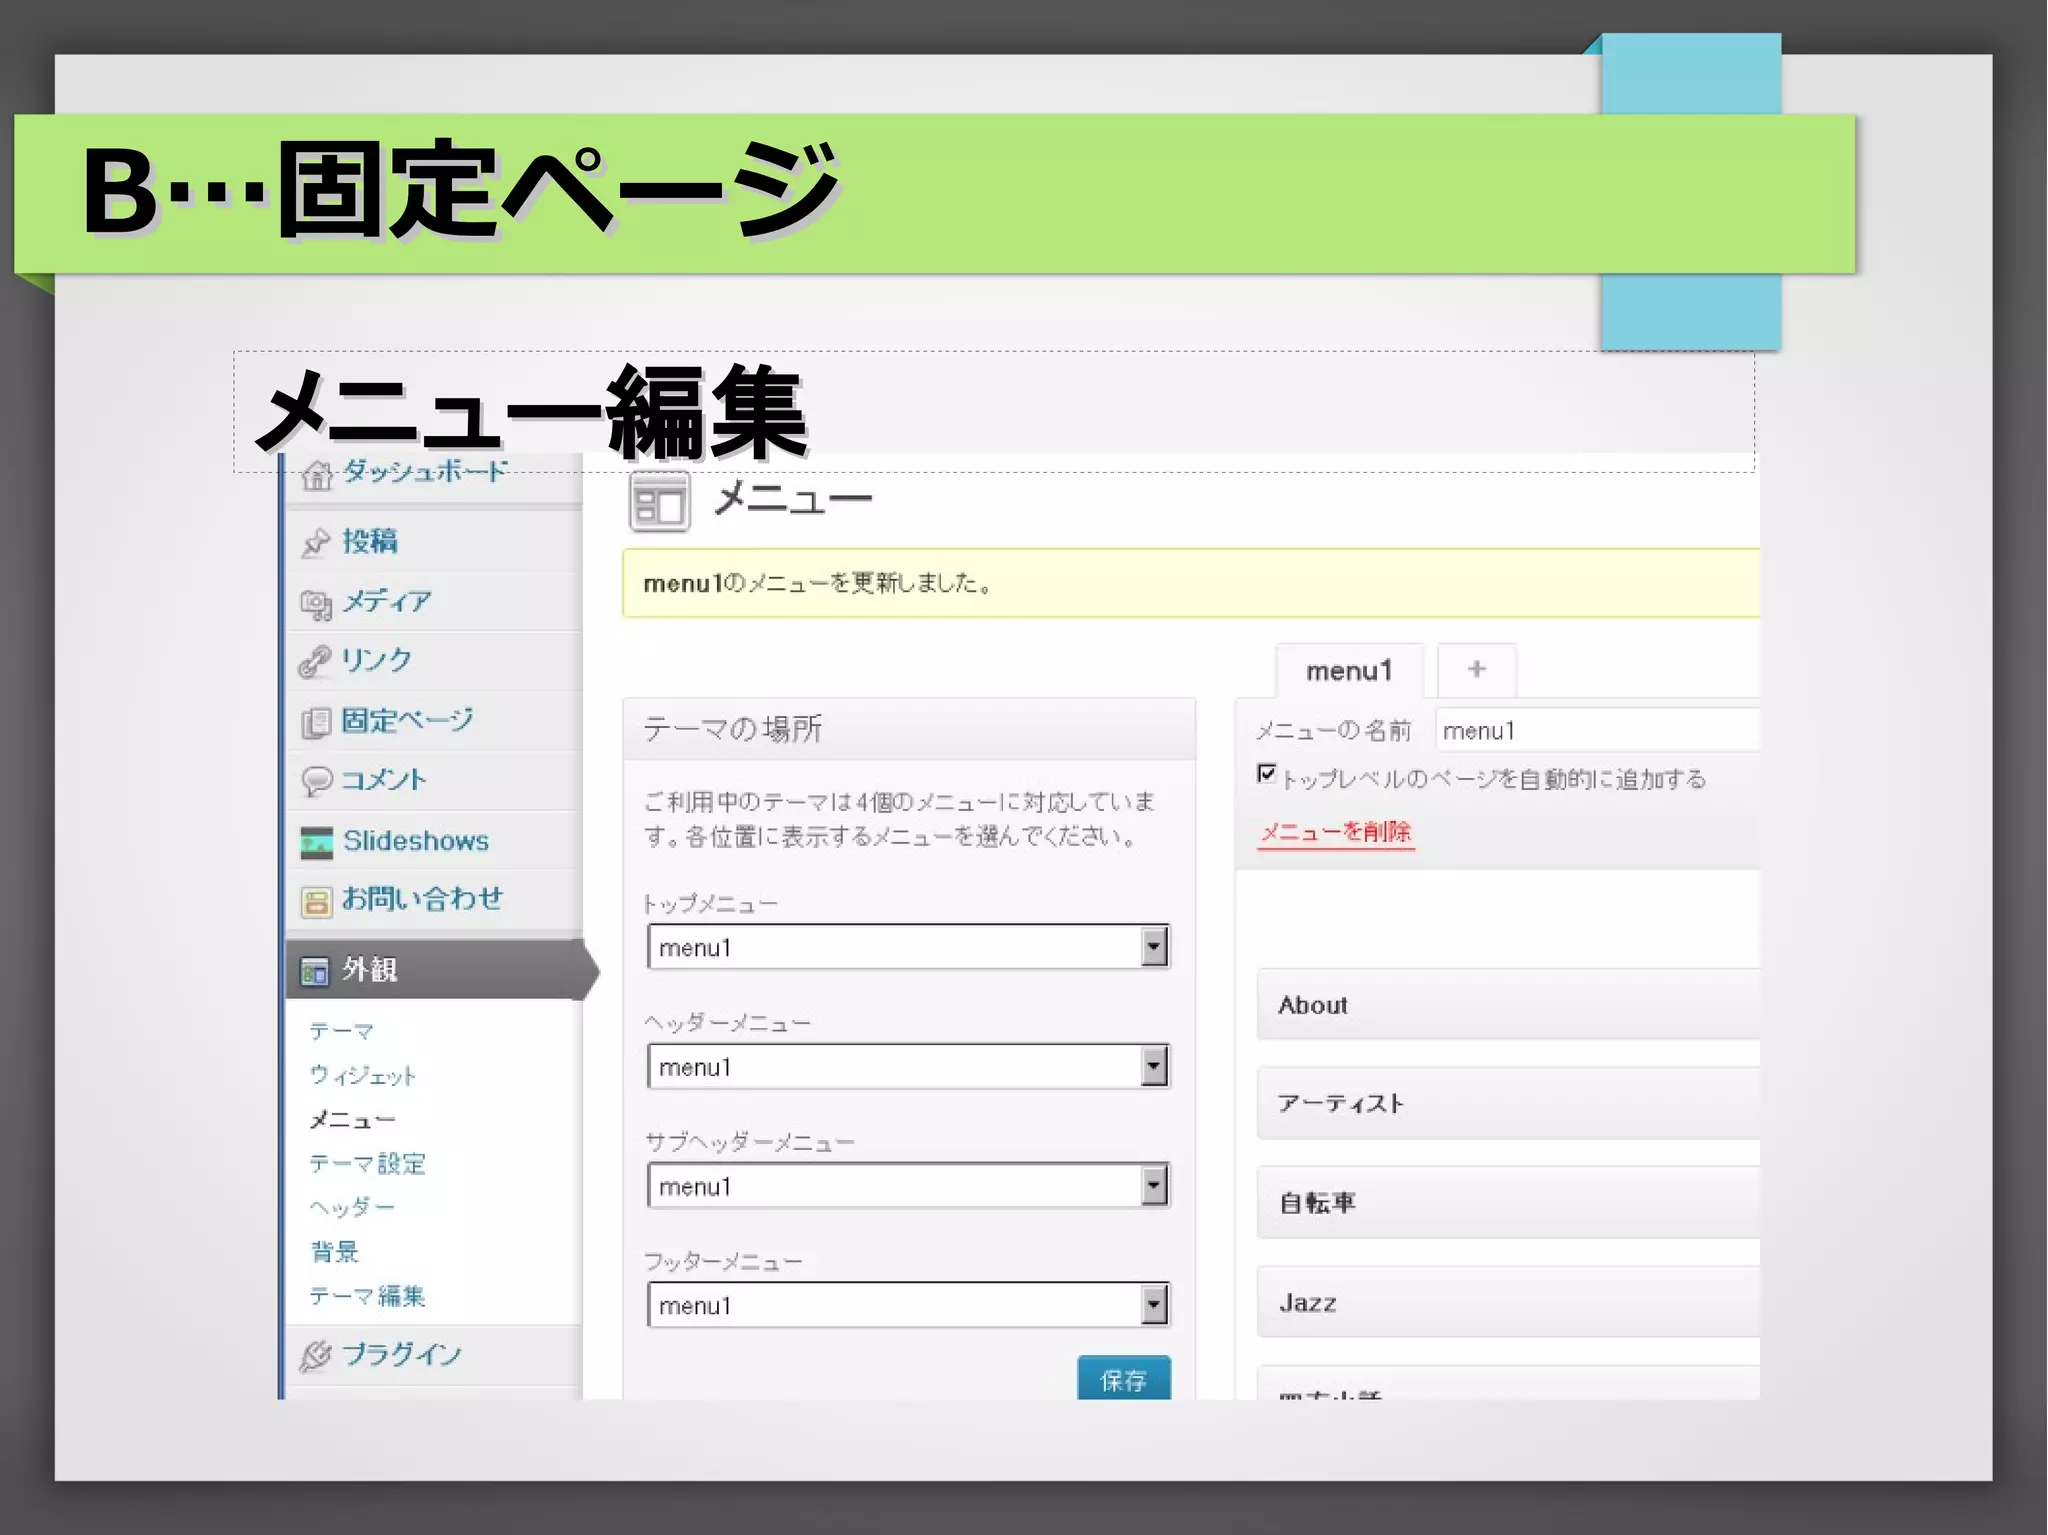Go to テーマ under 外観

tap(342, 1031)
